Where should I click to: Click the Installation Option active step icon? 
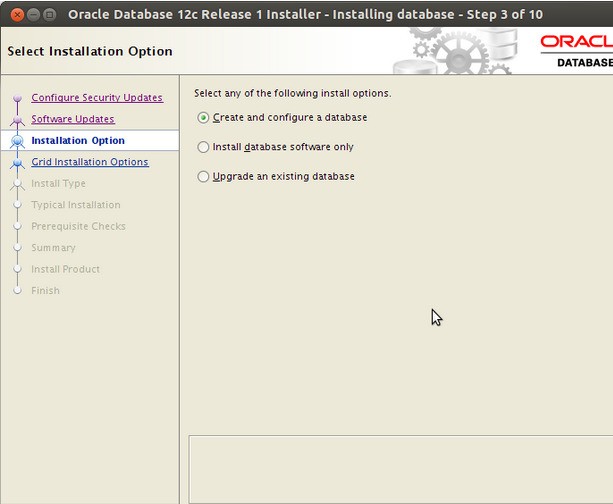17,140
